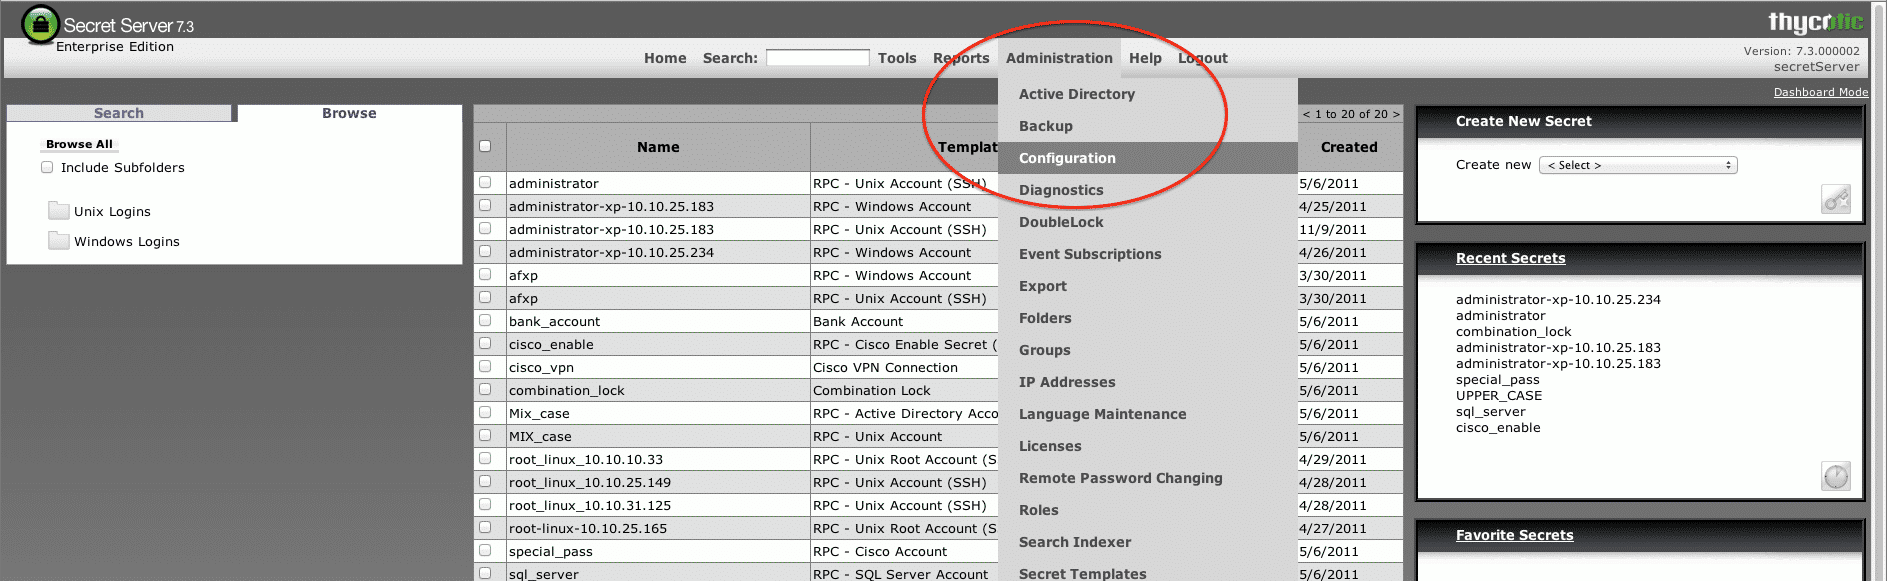The width and height of the screenshot is (1887, 581).
Task: Switch to the Search tab
Action: pyautogui.click(x=119, y=113)
